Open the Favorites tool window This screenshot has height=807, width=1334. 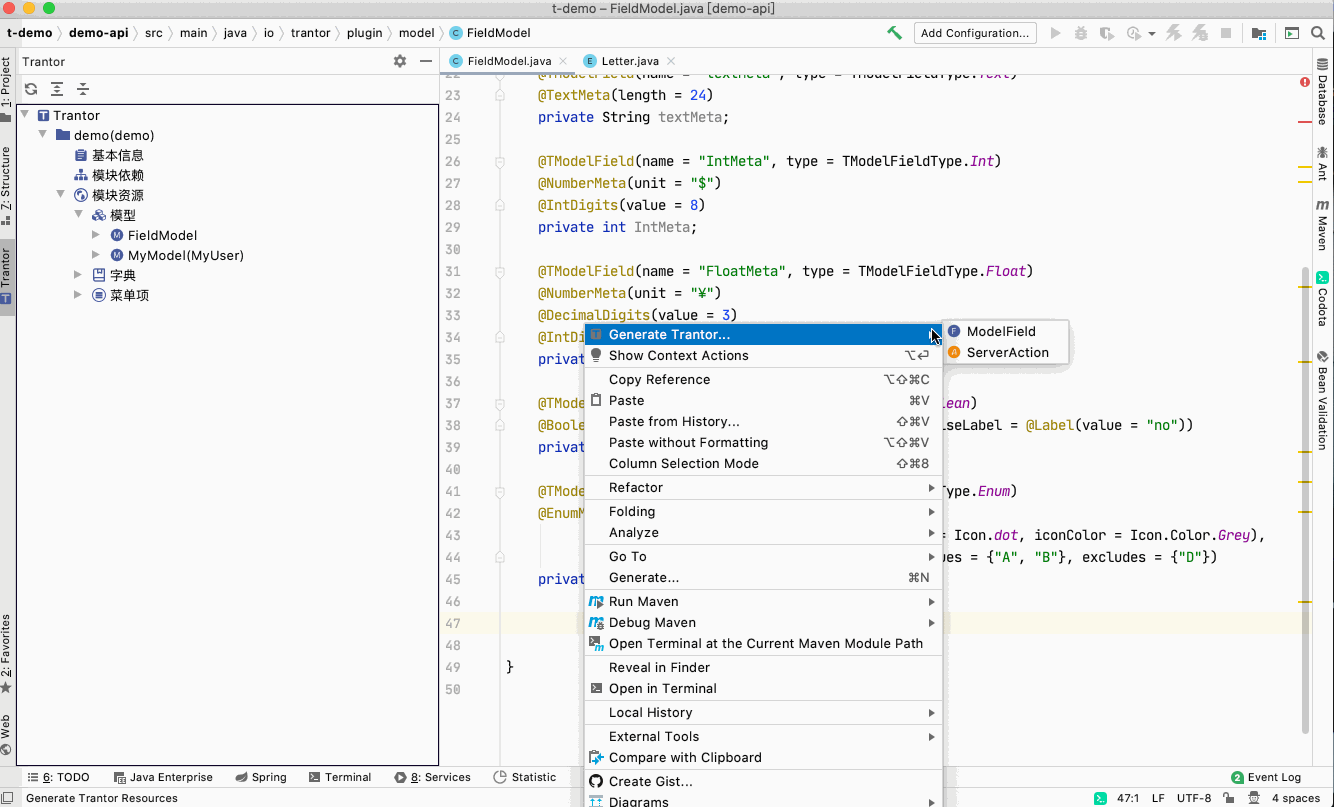[6, 654]
